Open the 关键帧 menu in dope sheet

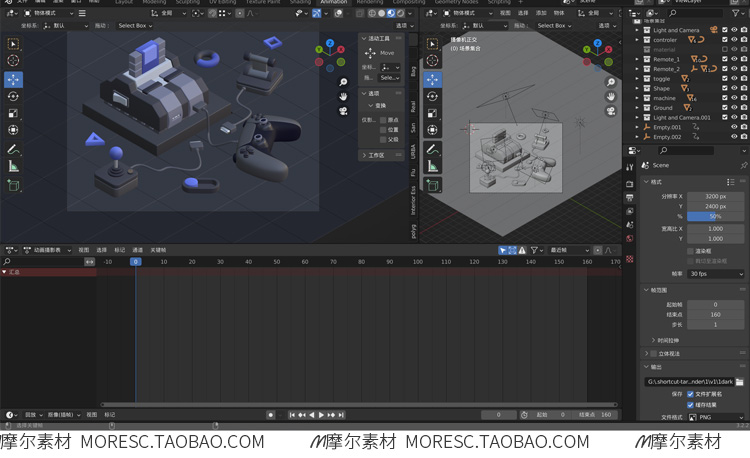coord(158,250)
